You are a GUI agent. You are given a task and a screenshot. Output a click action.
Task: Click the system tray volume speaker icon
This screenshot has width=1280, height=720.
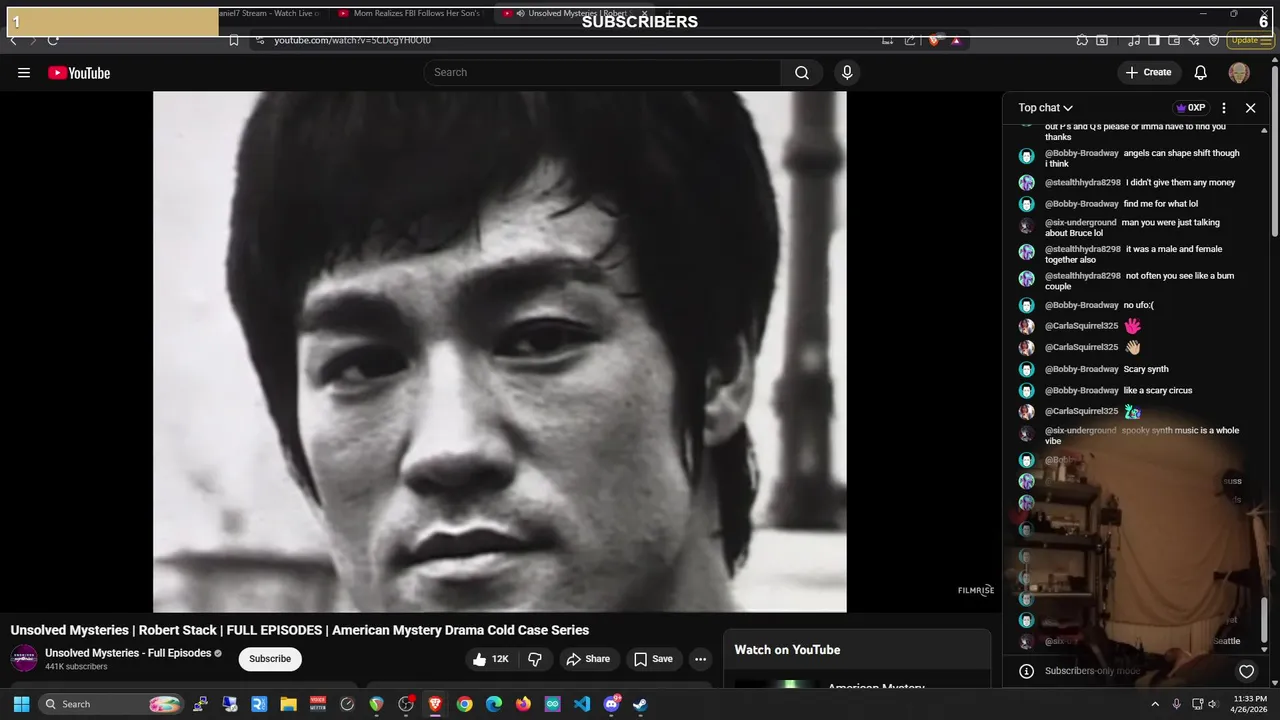point(1213,704)
